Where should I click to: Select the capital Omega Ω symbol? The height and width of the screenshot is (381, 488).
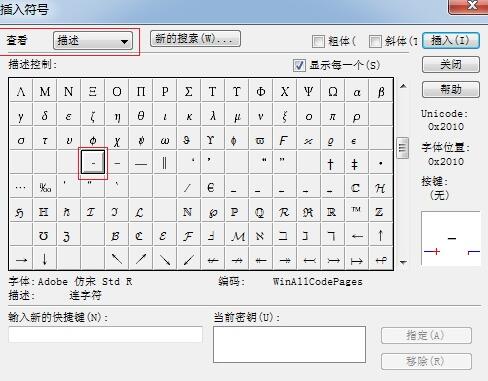tap(332, 91)
